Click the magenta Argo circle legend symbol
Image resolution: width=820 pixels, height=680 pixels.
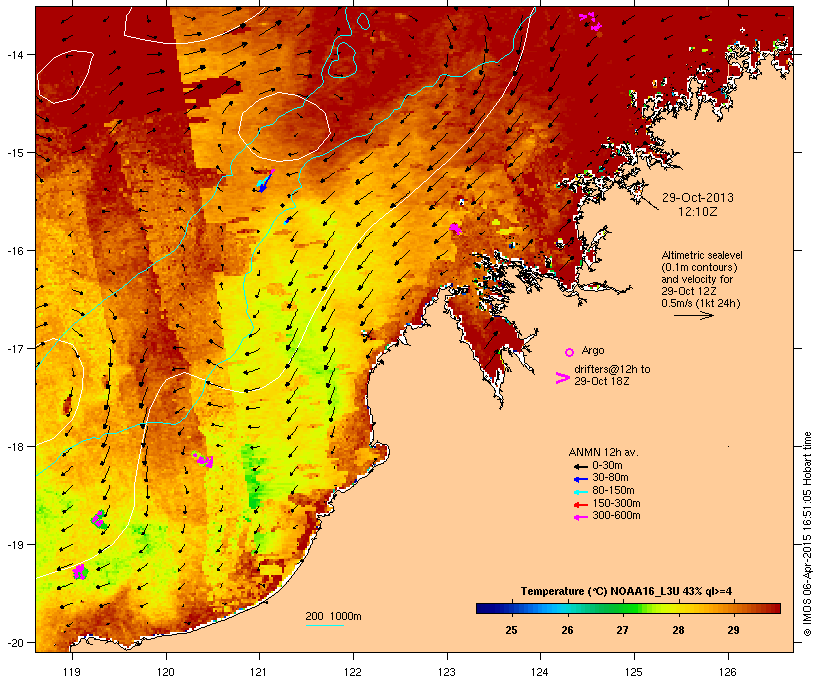point(569,352)
